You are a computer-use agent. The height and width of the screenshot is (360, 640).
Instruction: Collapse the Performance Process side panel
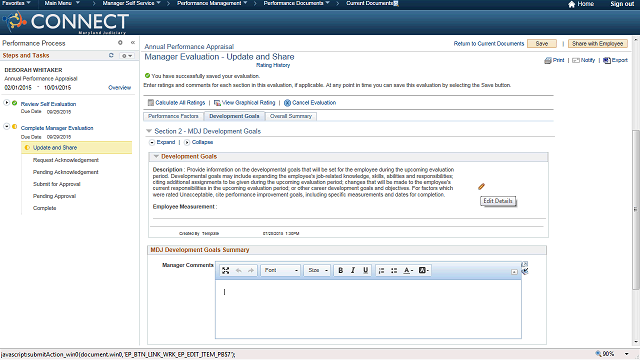(x=133, y=42)
